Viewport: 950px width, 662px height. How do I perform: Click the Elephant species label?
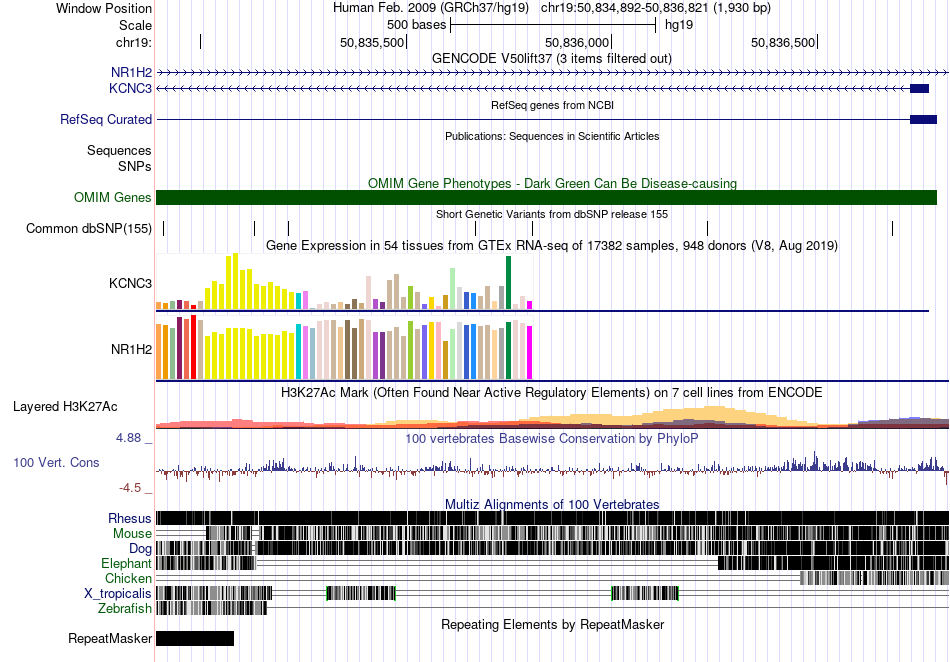127,564
